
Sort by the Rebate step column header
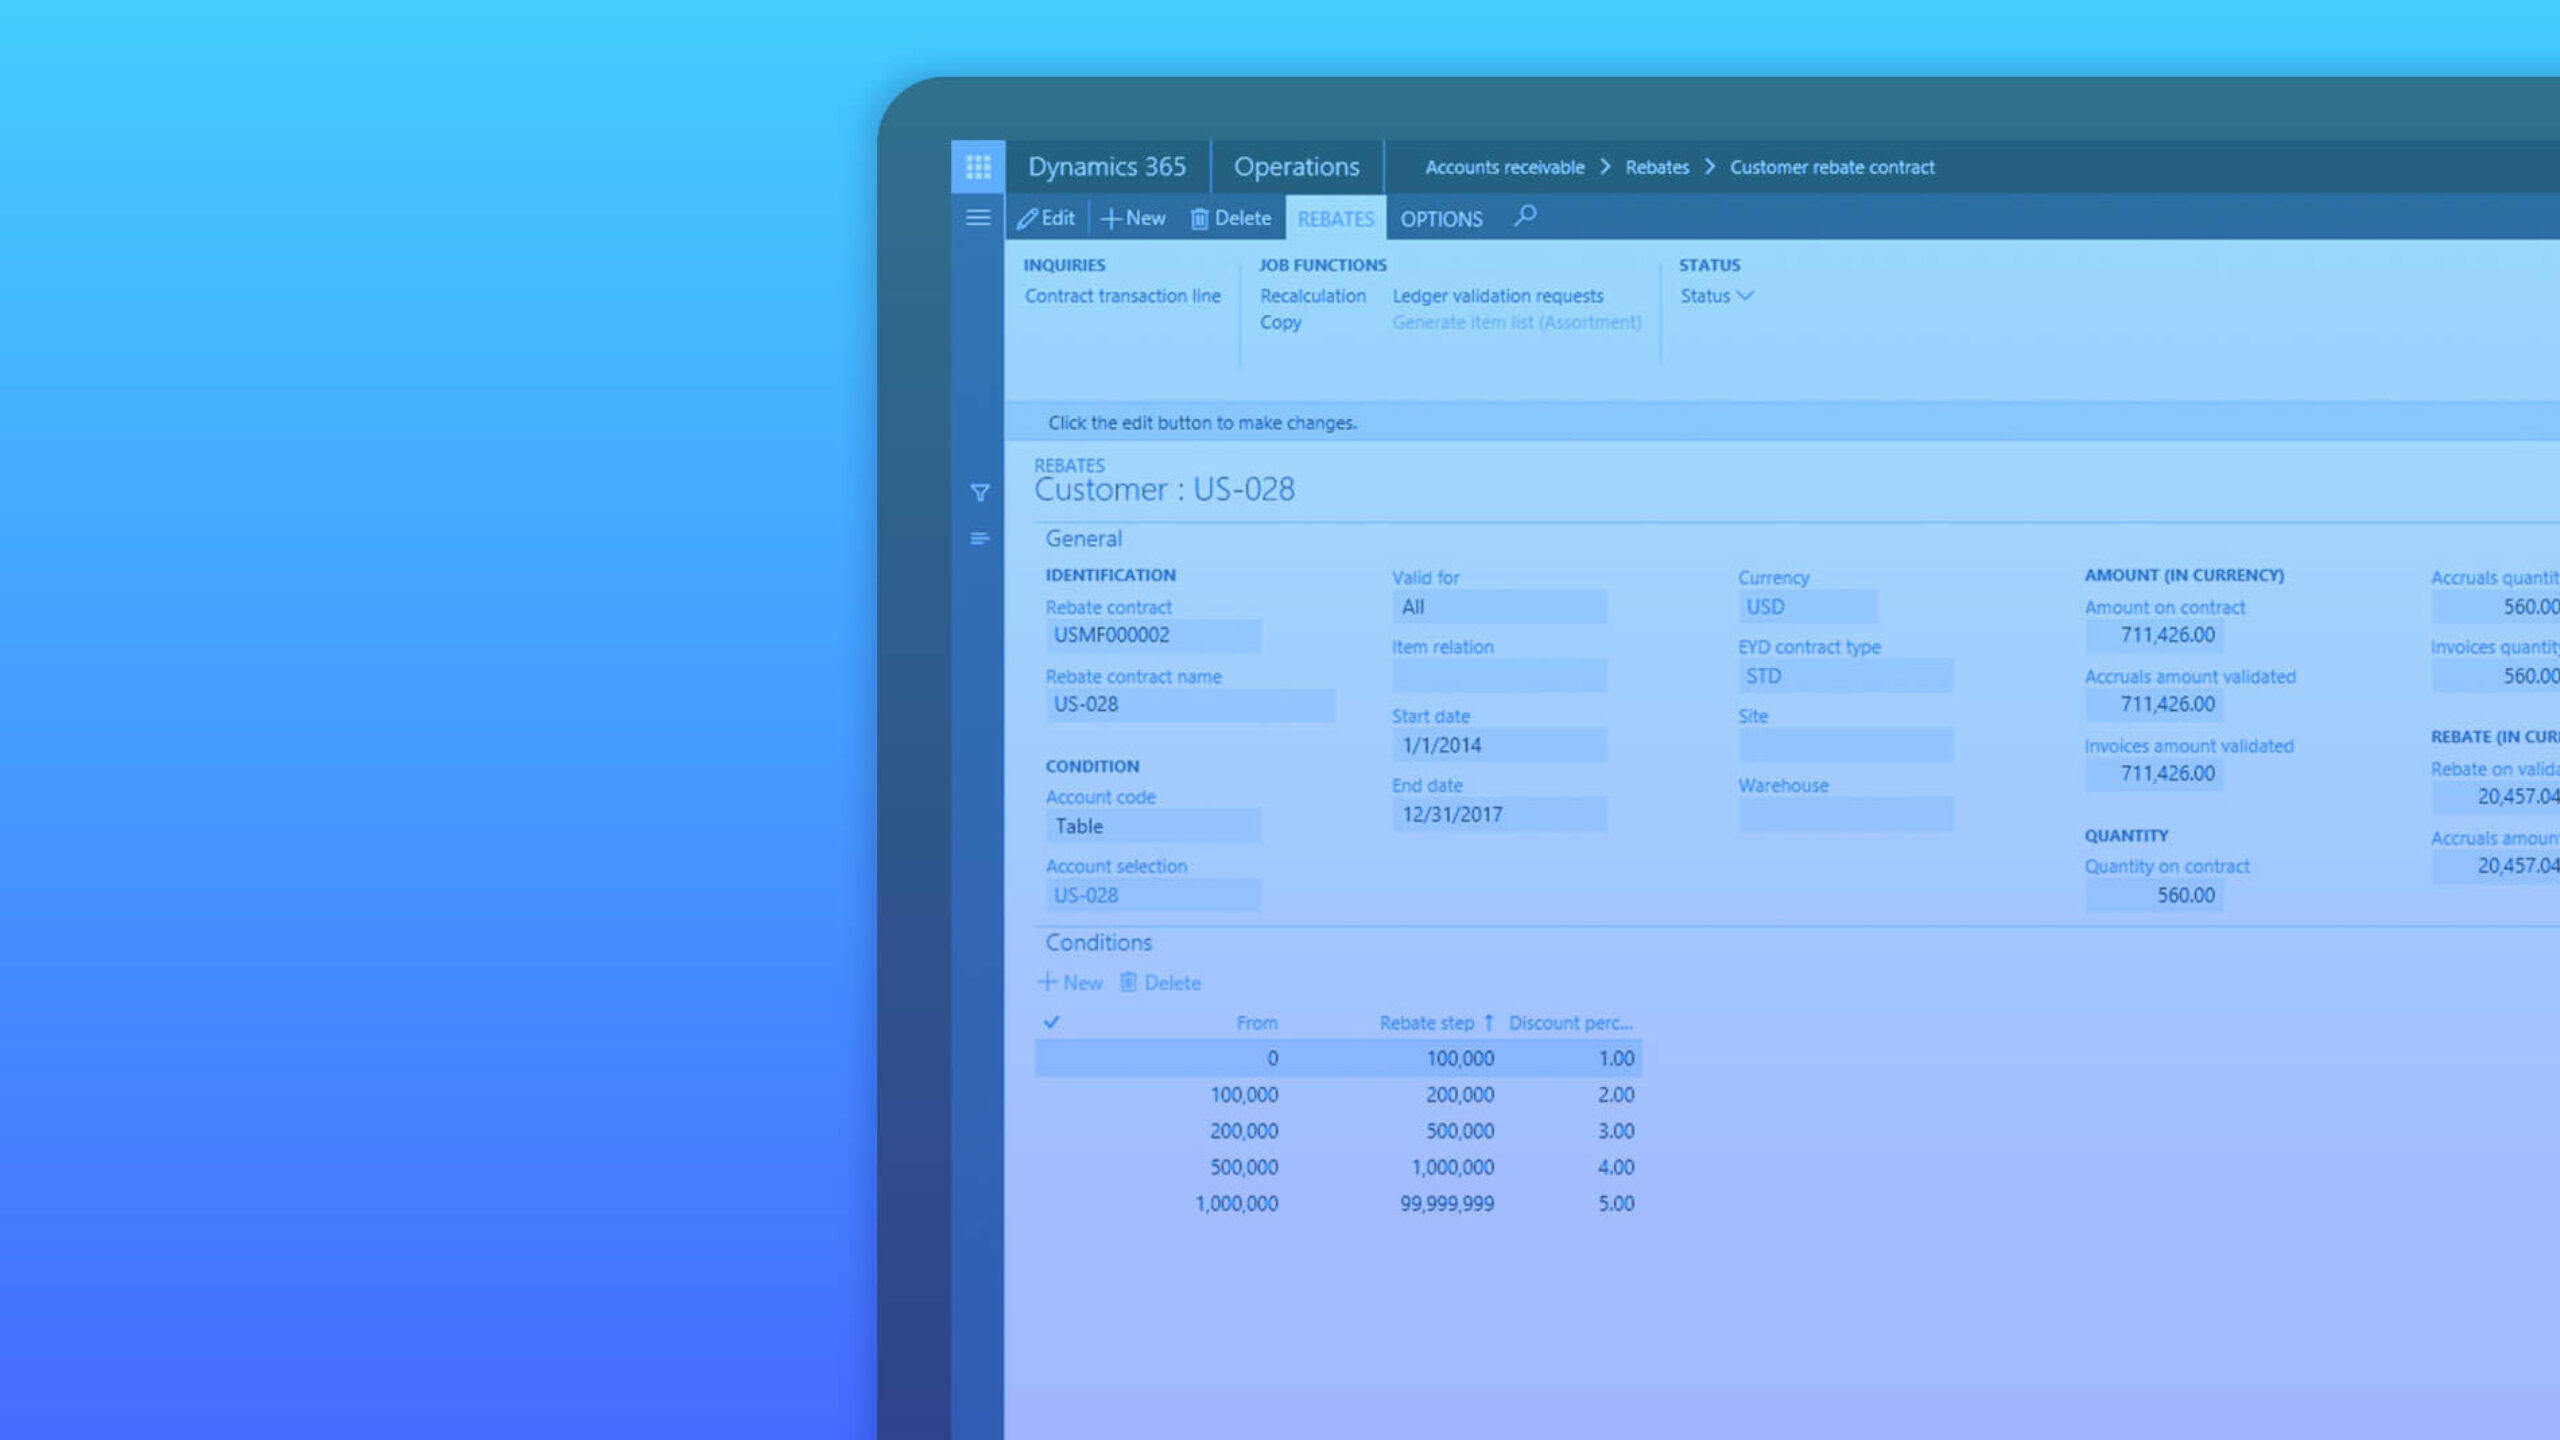point(1426,1023)
